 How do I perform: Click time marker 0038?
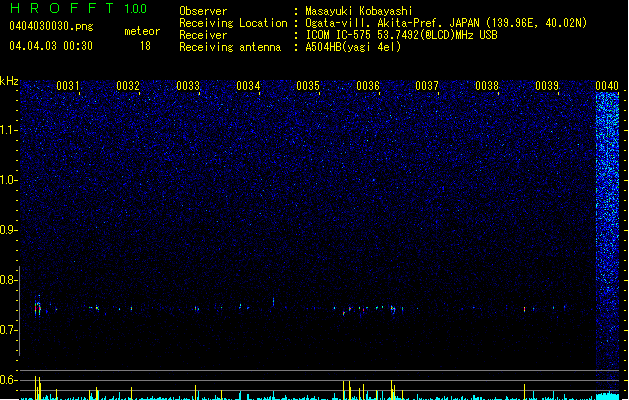[487, 86]
